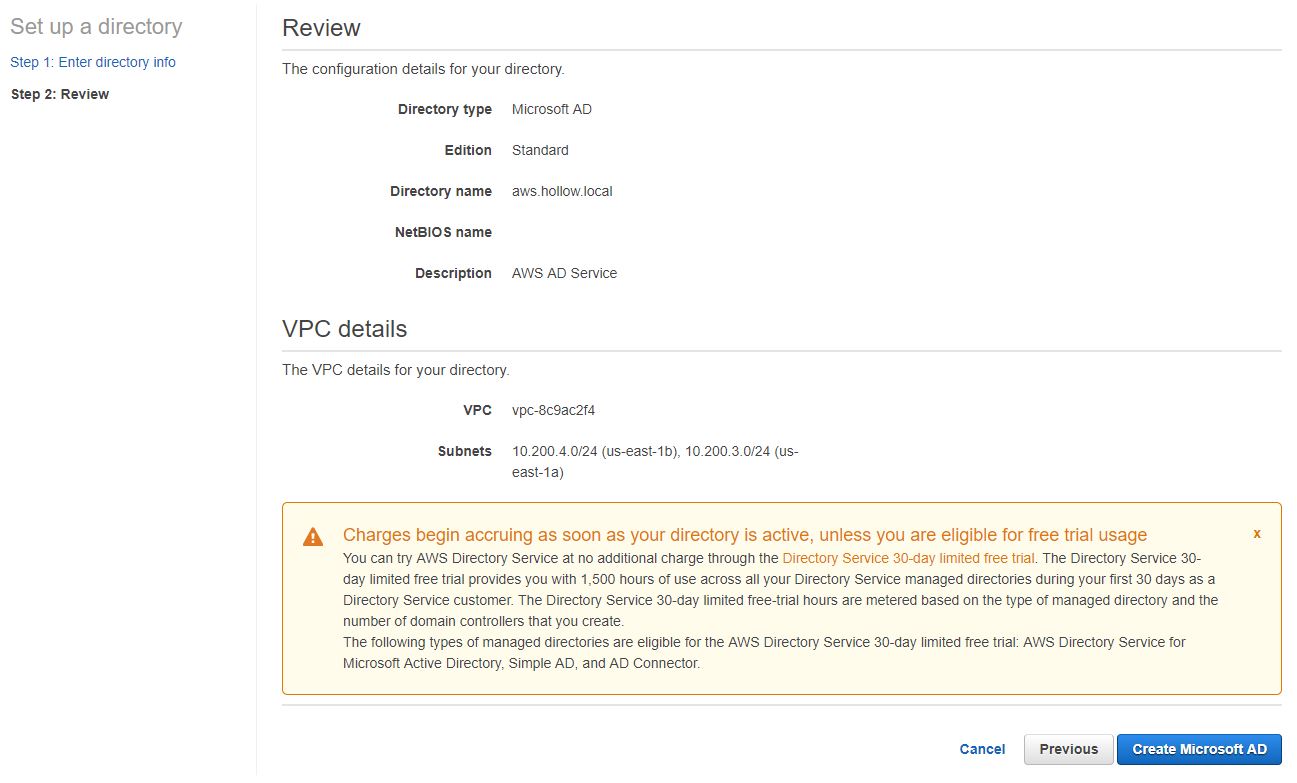Click the VPC details section heading
The width and height of the screenshot is (1297, 783).
tap(344, 329)
